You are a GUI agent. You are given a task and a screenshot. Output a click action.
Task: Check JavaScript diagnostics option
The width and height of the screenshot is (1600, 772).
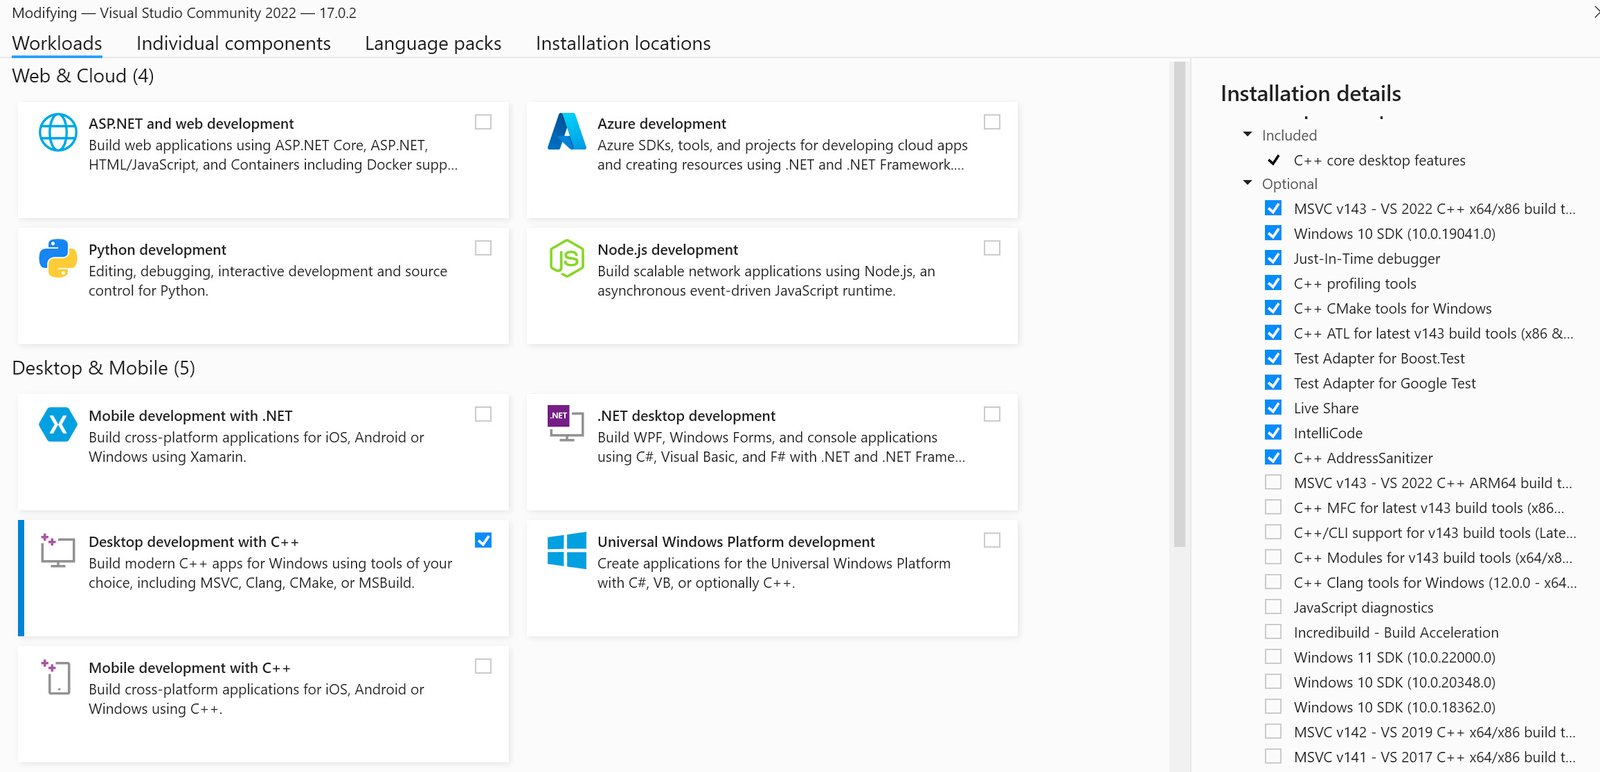click(x=1273, y=607)
